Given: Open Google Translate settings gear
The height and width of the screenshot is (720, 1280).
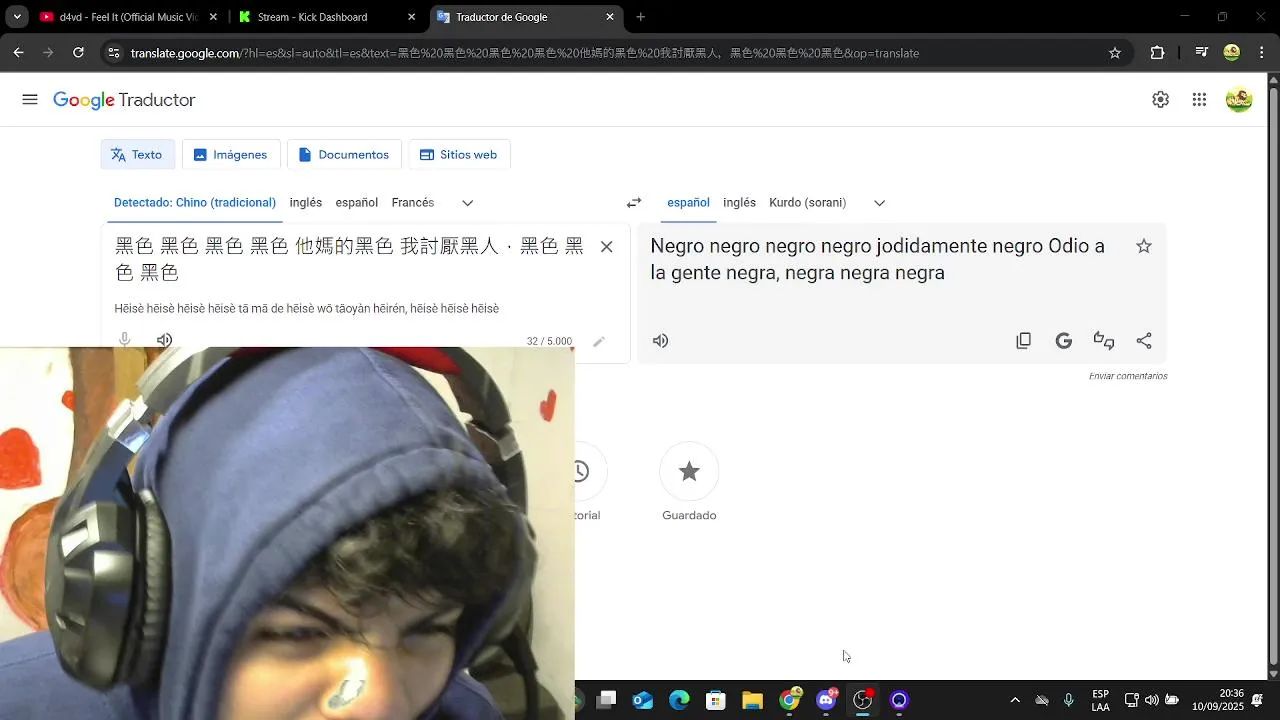Looking at the screenshot, I should (x=1160, y=100).
